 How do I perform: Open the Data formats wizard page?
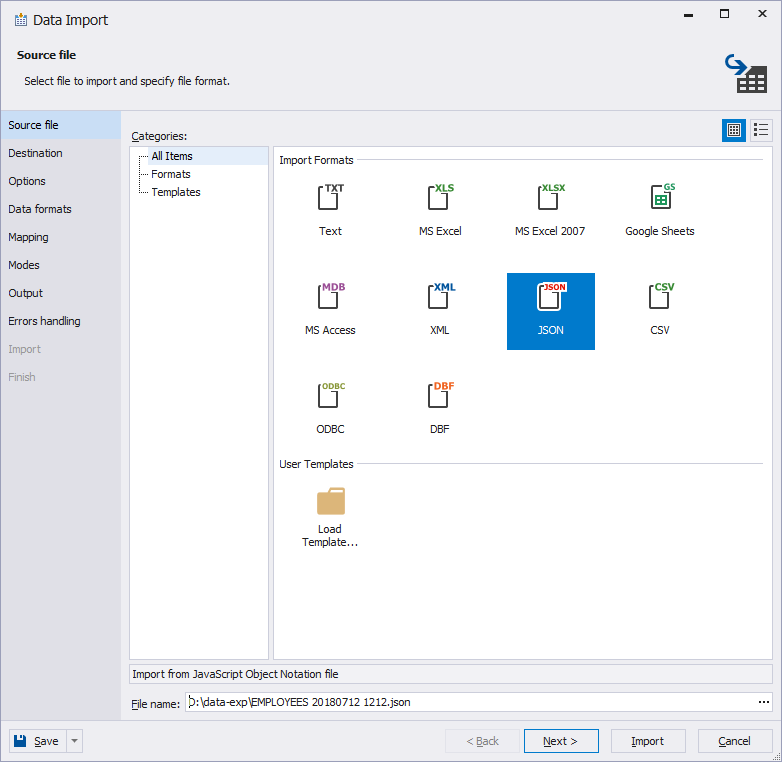(60, 209)
